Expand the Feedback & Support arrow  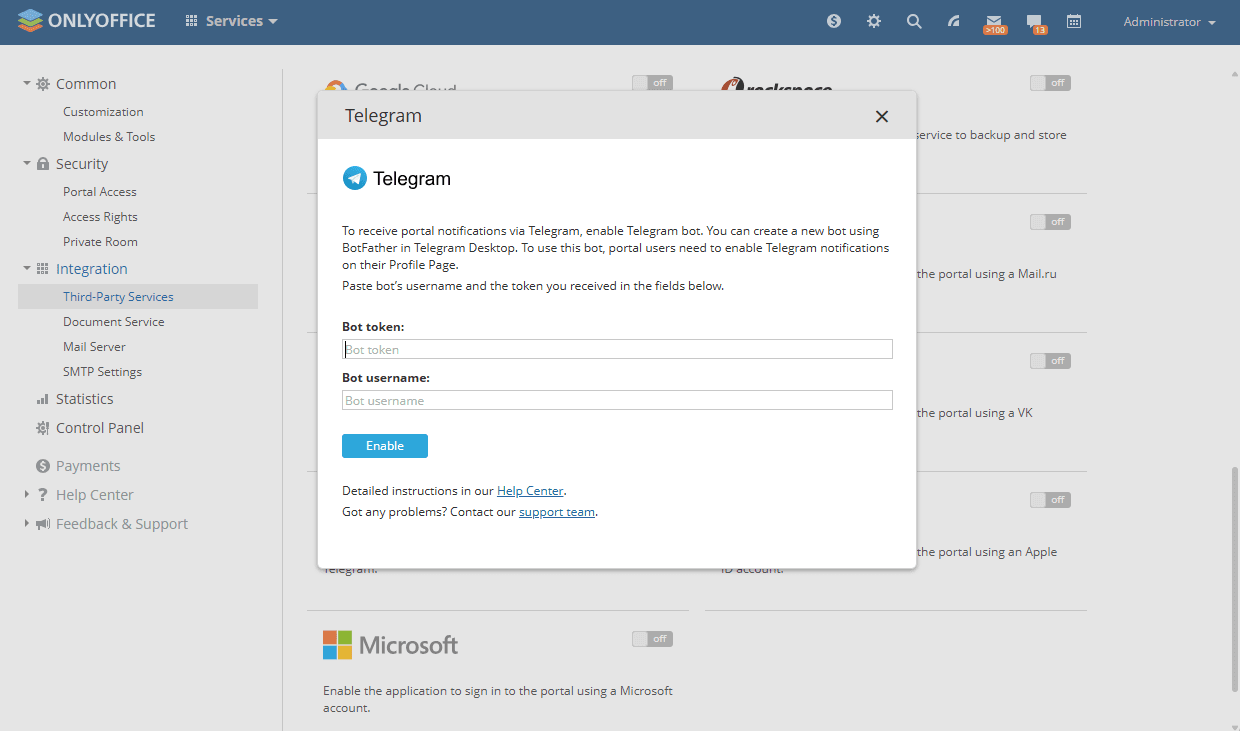[x=27, y=524]
